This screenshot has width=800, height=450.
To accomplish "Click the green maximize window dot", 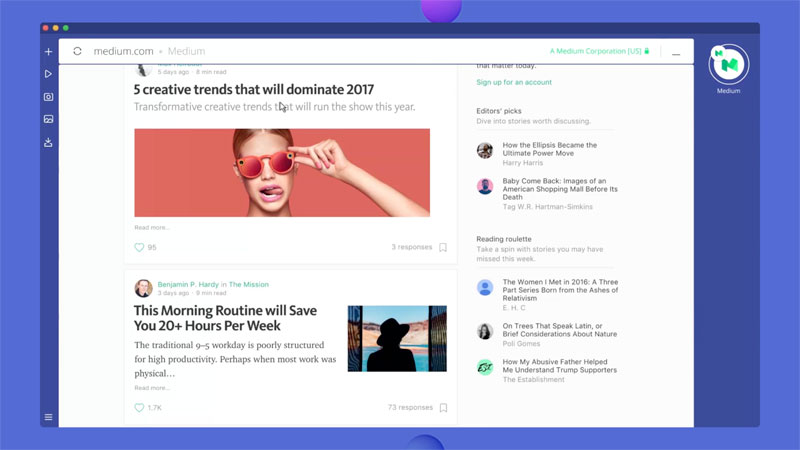I will 66,28.
